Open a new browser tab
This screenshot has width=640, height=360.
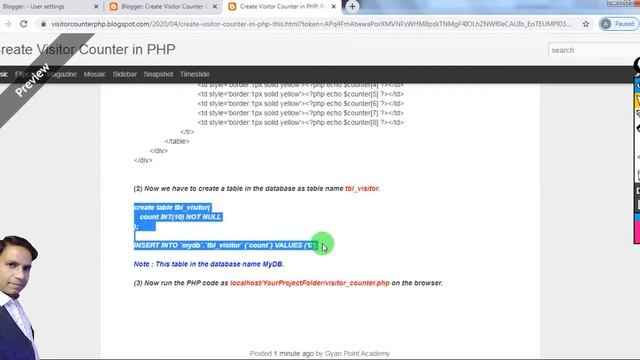[x=352, y=7]
